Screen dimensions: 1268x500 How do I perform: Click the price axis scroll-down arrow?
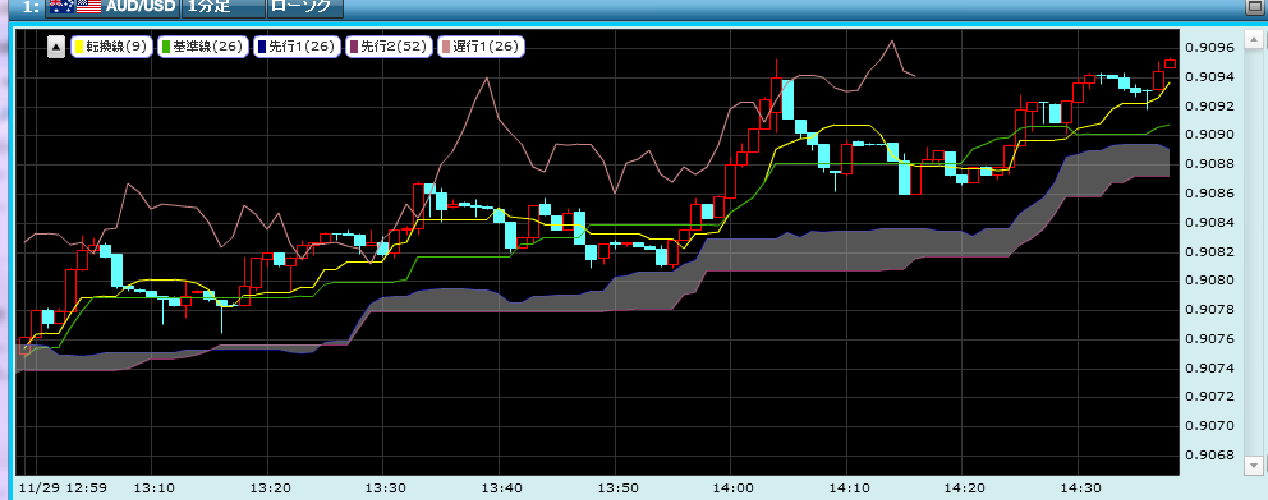point(1254,465)
